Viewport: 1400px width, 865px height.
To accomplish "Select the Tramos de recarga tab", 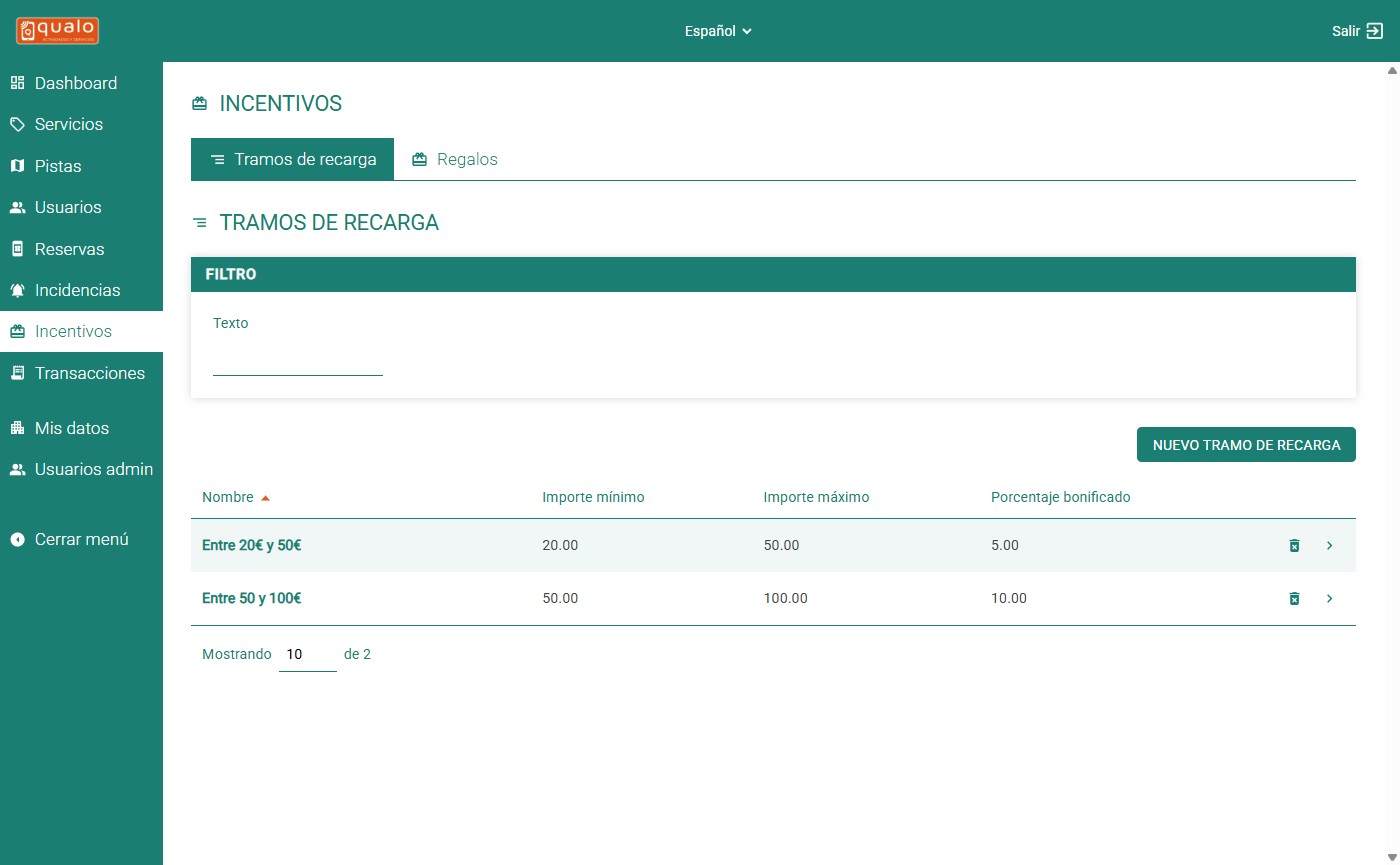I will [x=293, y=160].
